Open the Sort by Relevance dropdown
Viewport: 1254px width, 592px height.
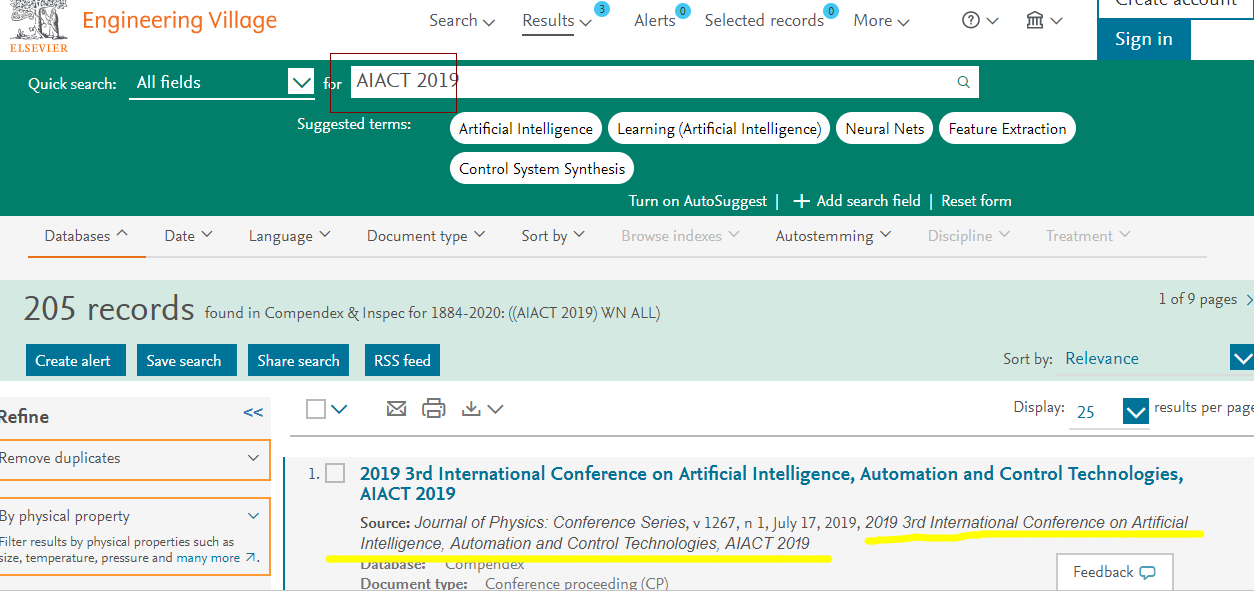tap(1241, 358)
